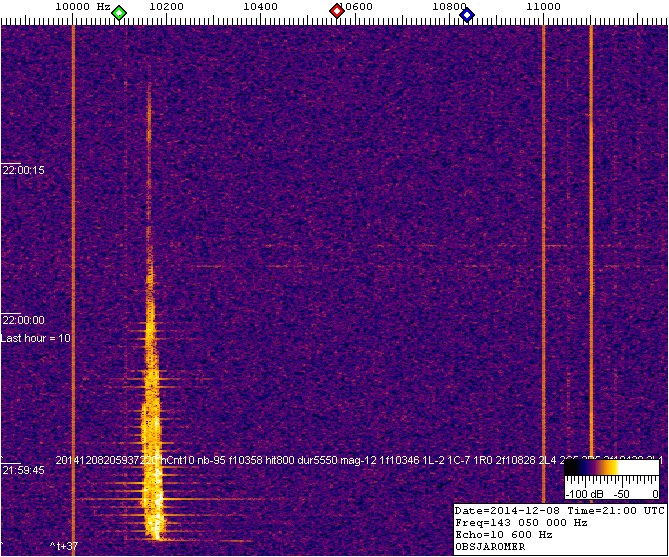This screenshot has width=669, height=557.
Task: Click the bright meteor echo trace
Action: click(151, 420)
